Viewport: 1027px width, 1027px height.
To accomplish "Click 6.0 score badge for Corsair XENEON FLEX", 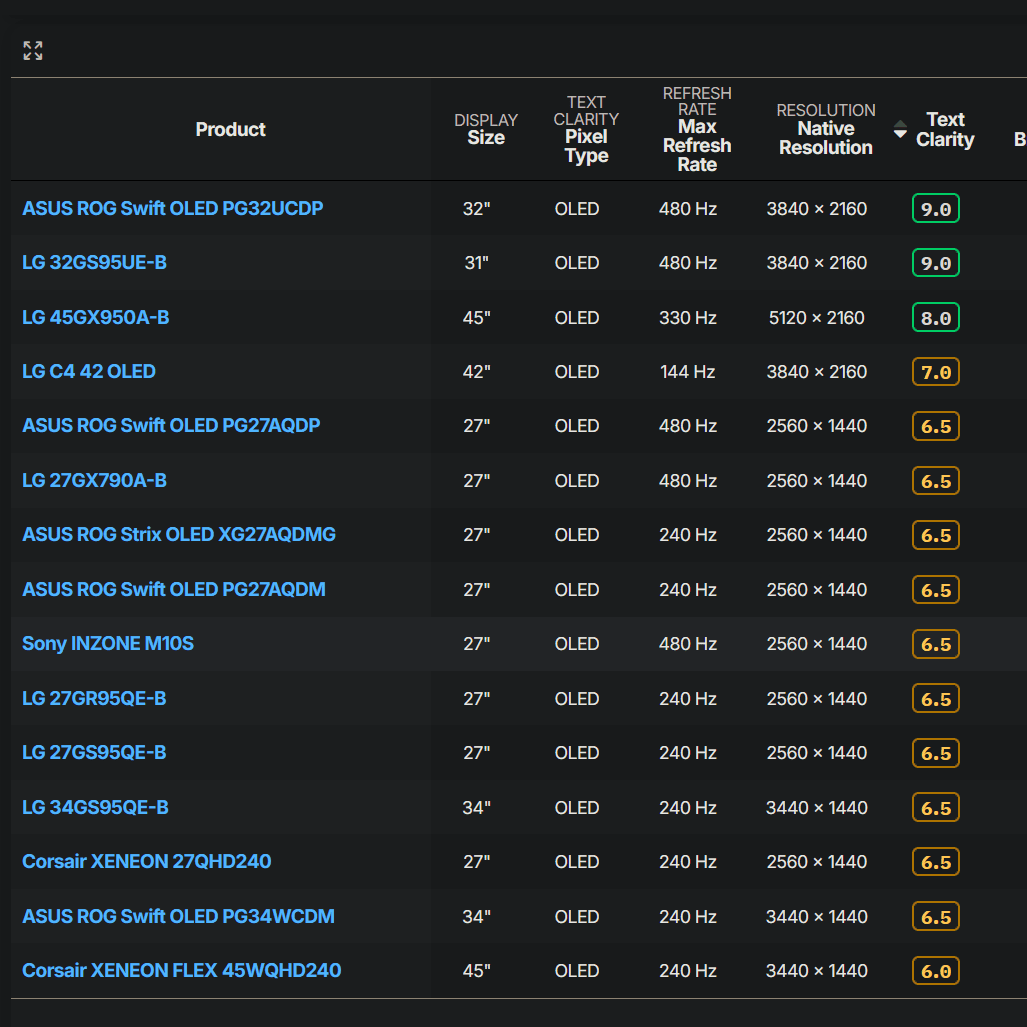I will pyautogui.click(x=935, y=971).
